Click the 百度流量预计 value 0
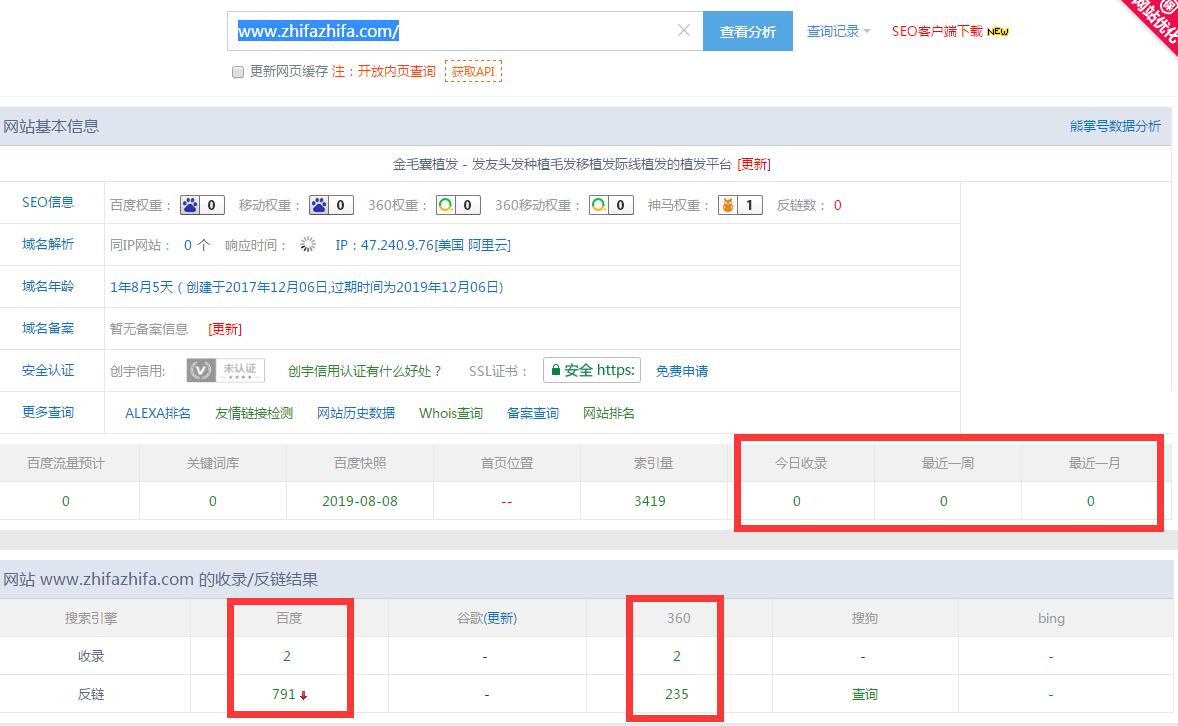Viewport: 1178px width, 726px height. [x=66, y=501]
